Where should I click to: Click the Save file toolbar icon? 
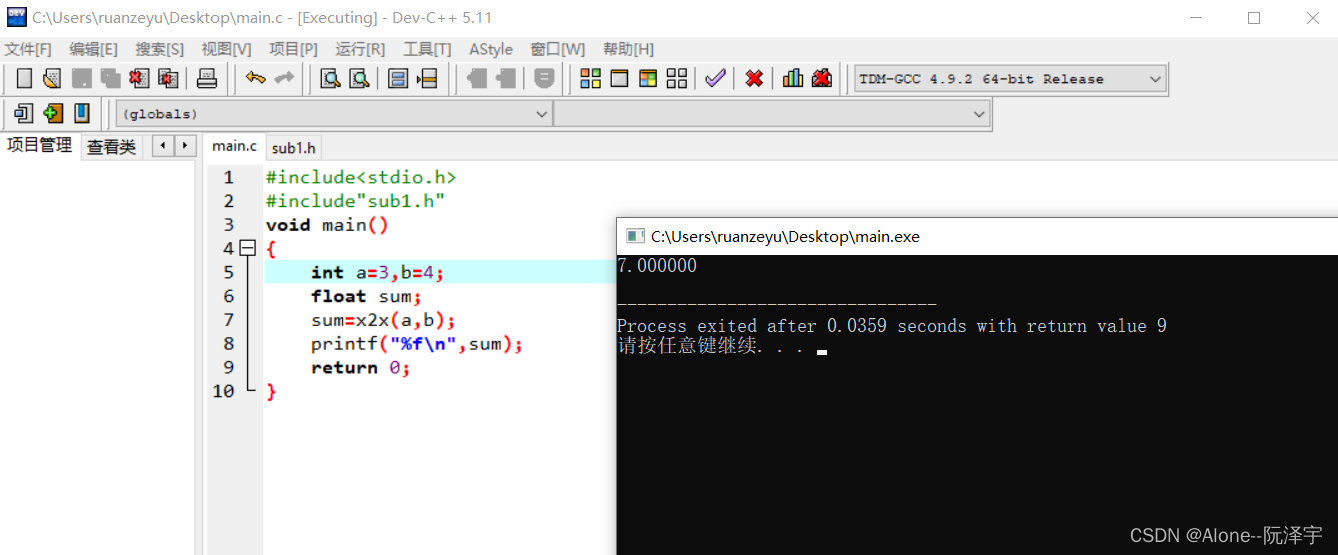click(82, 78)
